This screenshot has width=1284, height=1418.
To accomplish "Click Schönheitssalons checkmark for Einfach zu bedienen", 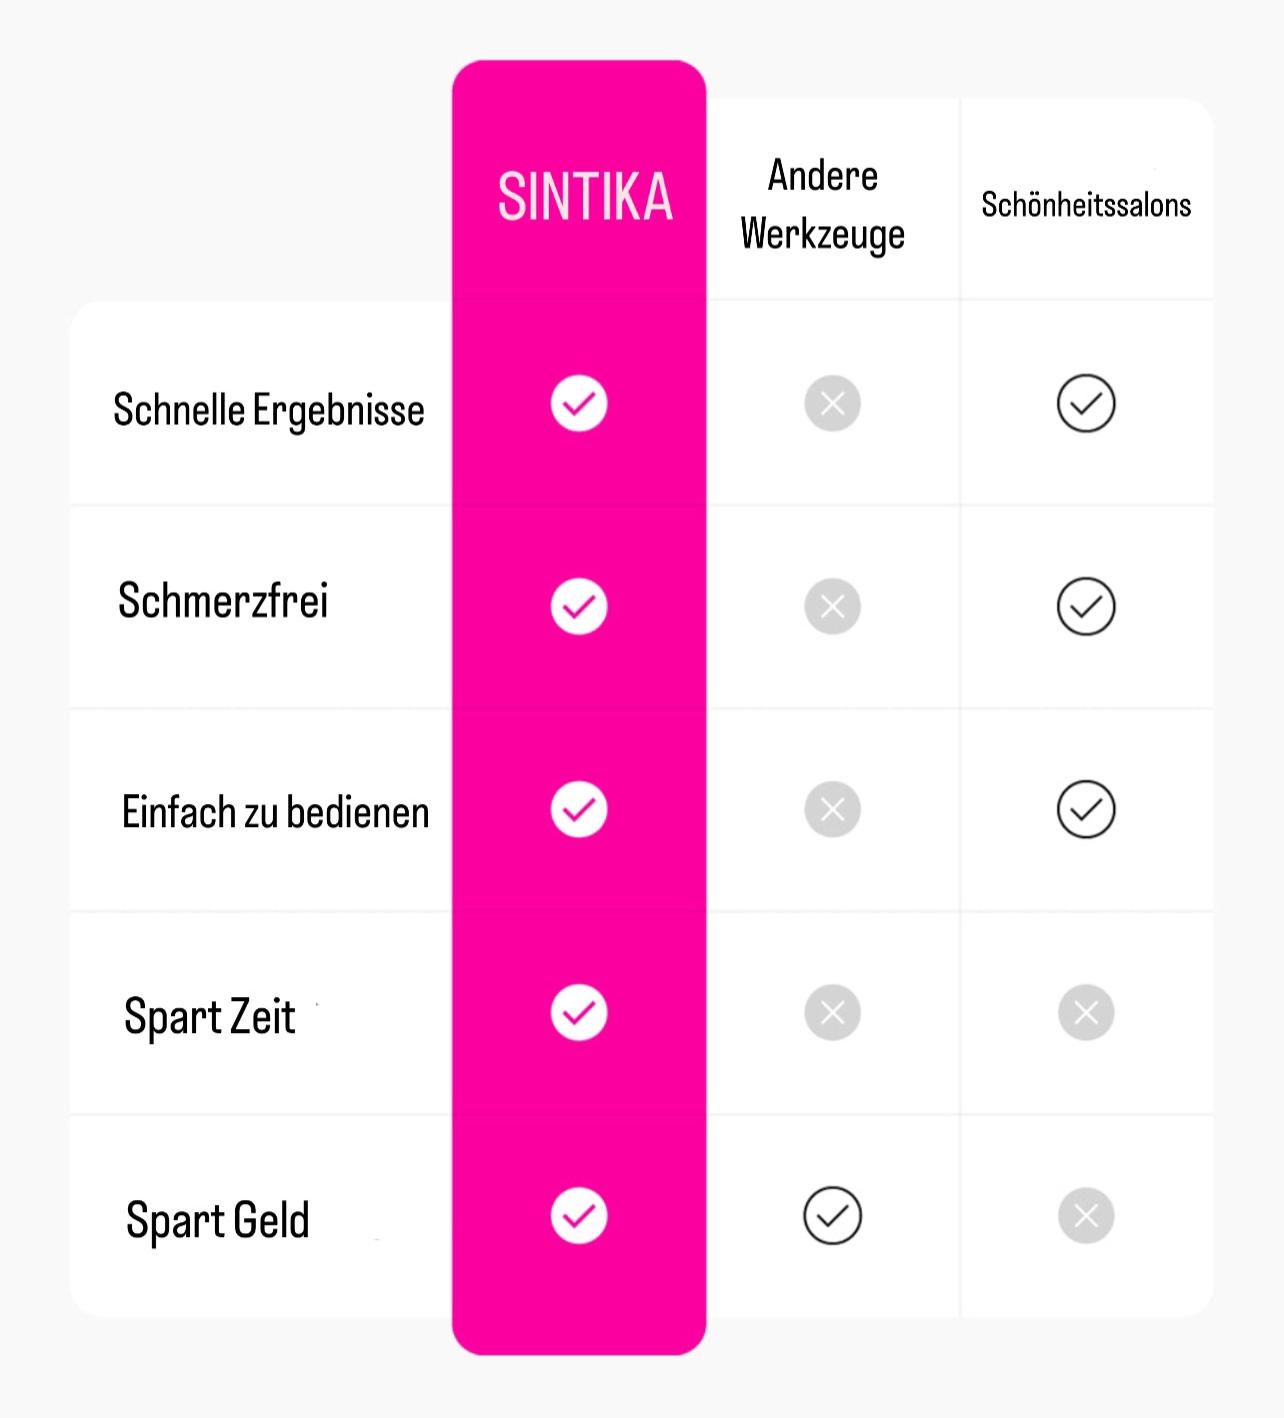I will (x=1086, y=809).
